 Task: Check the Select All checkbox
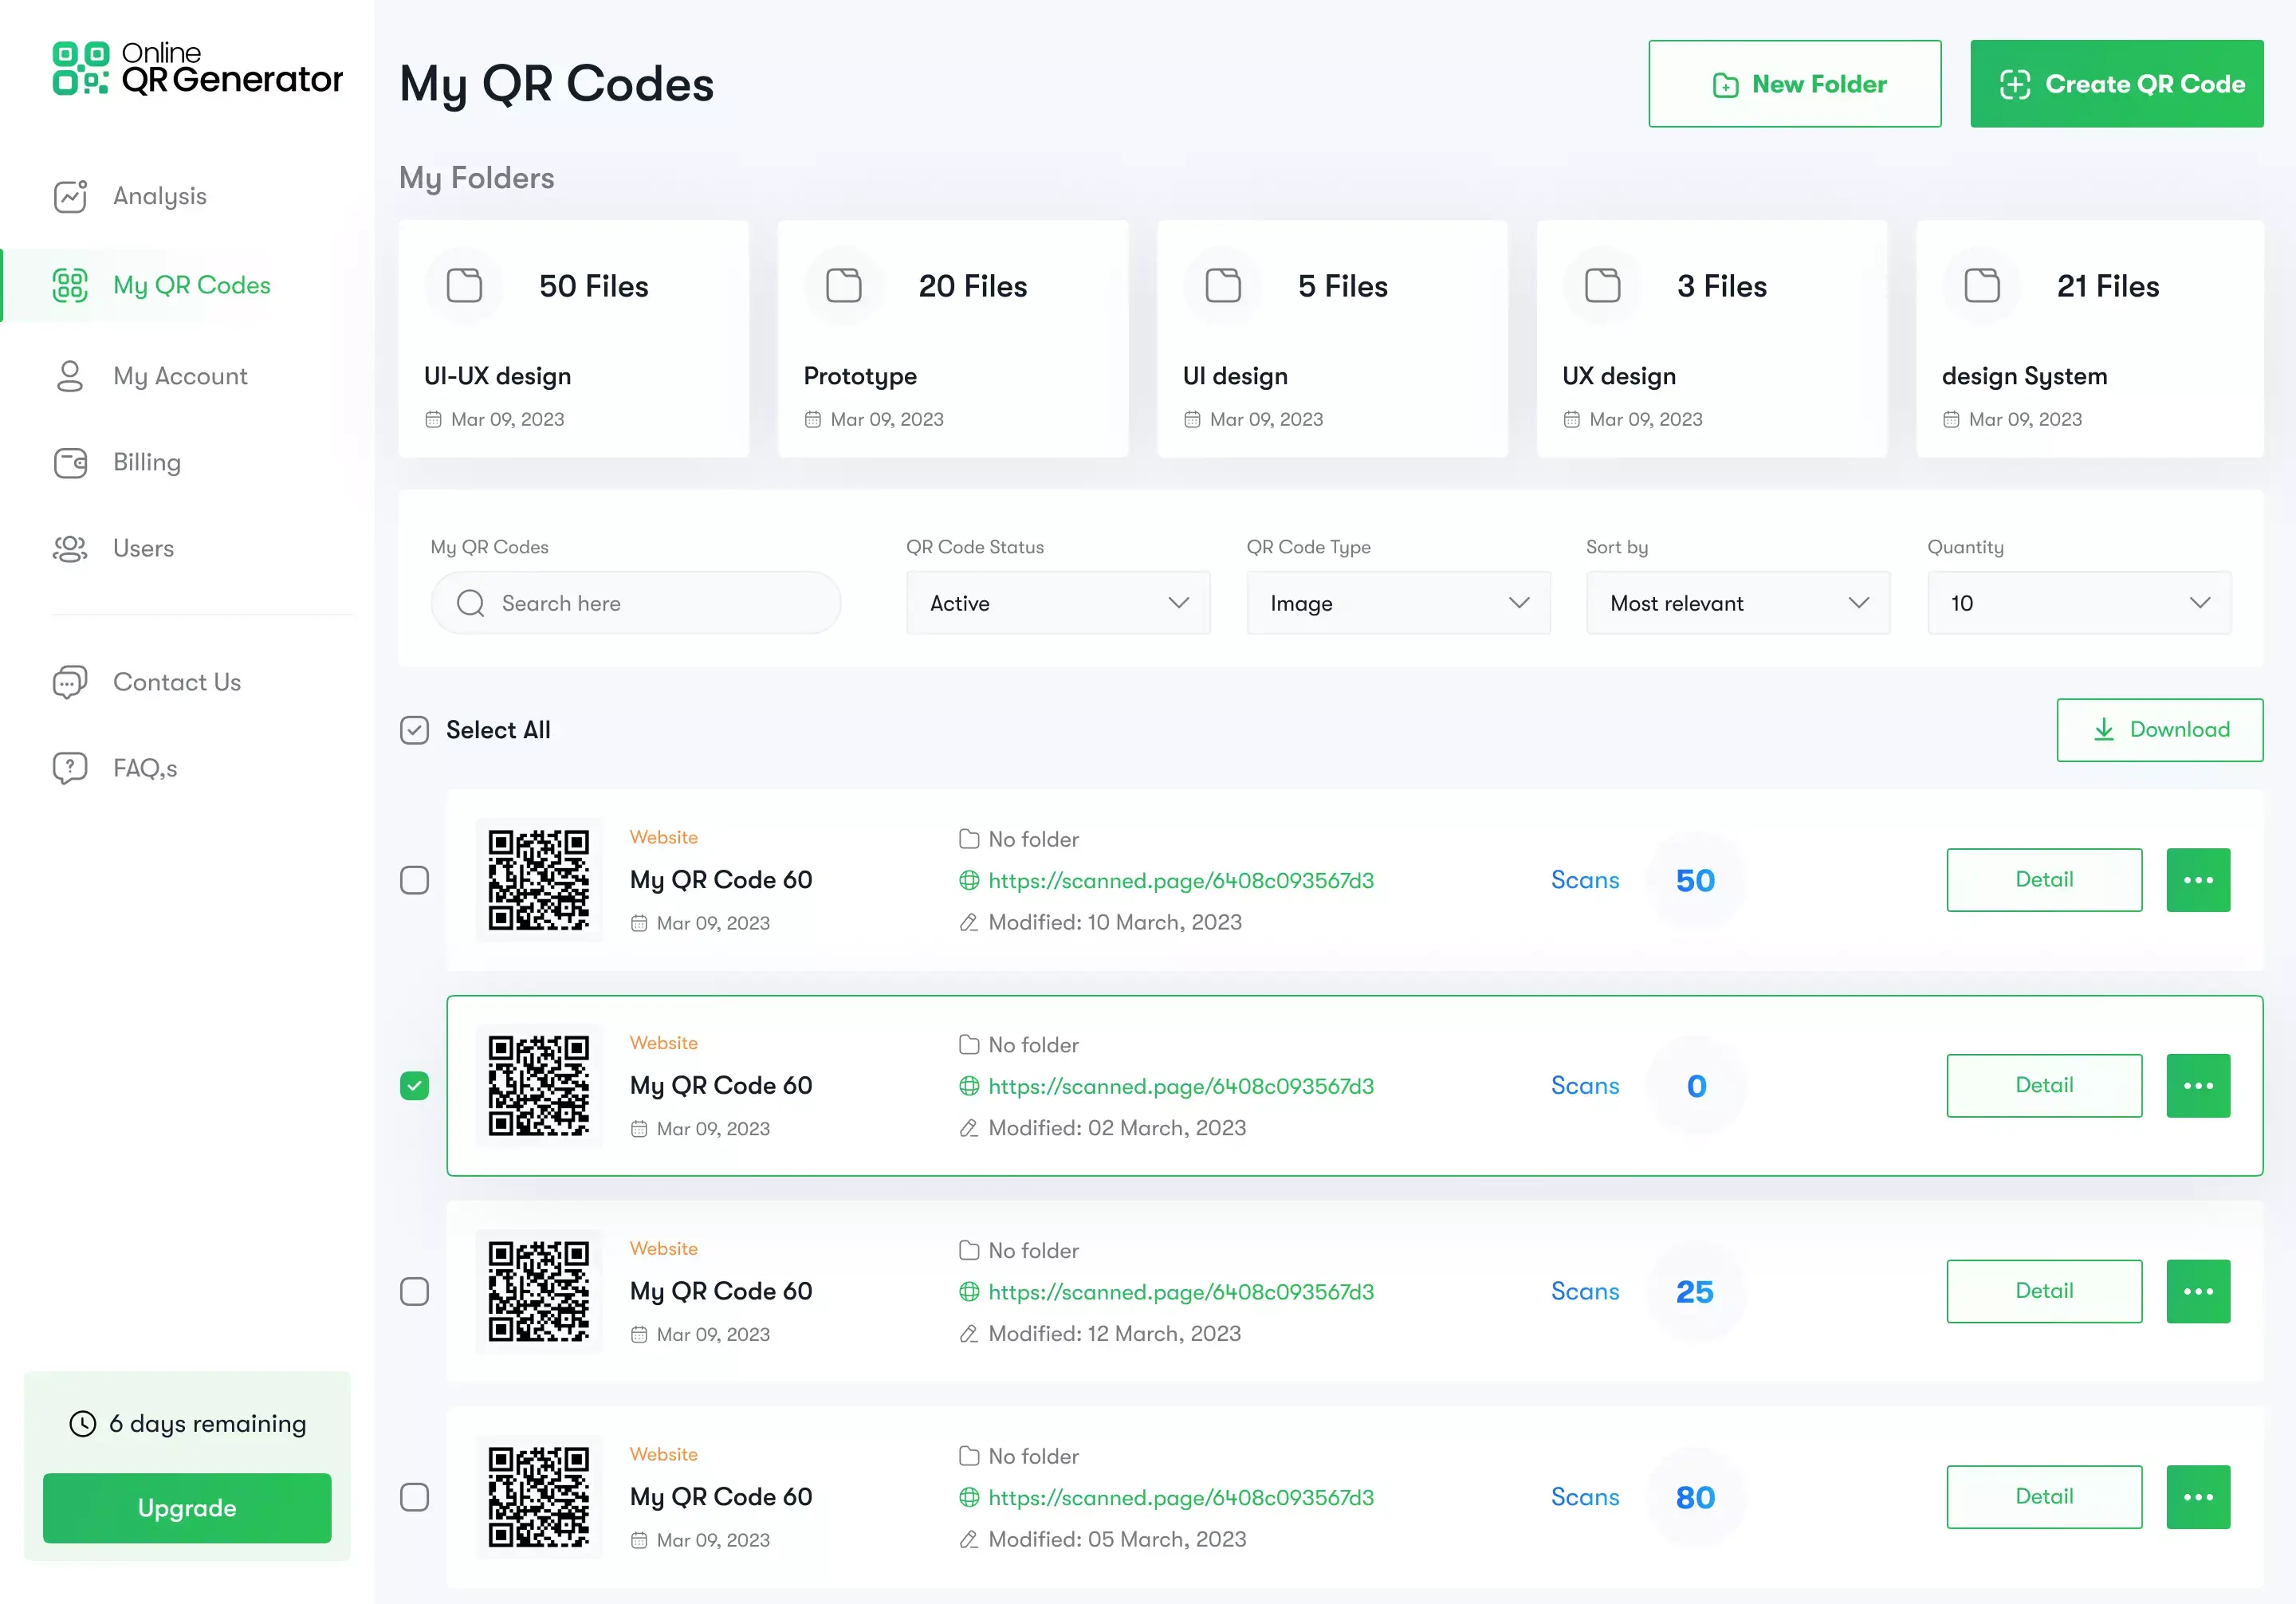point(414,730)
